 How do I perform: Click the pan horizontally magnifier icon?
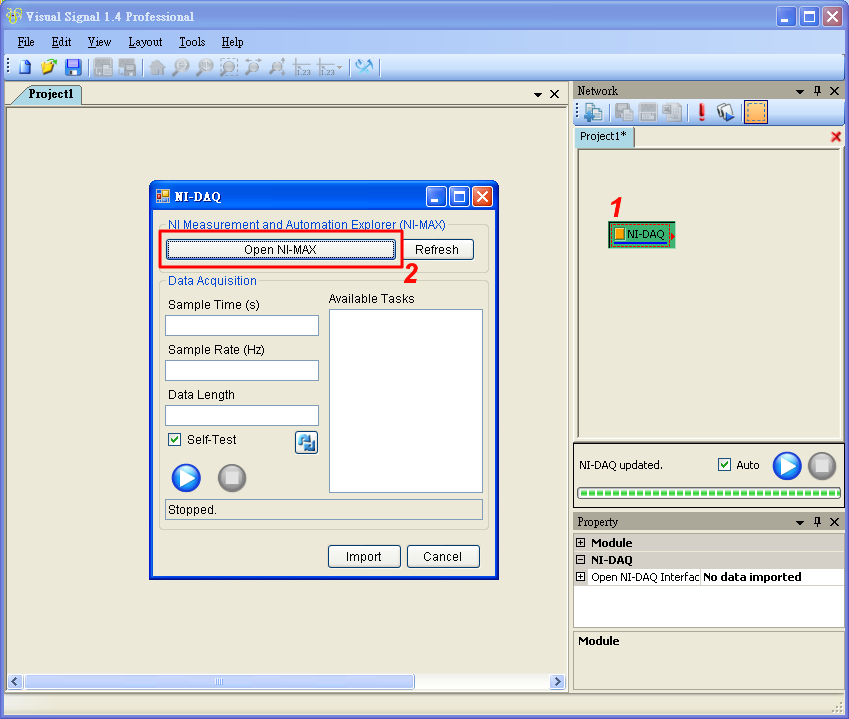pos(252,68)
